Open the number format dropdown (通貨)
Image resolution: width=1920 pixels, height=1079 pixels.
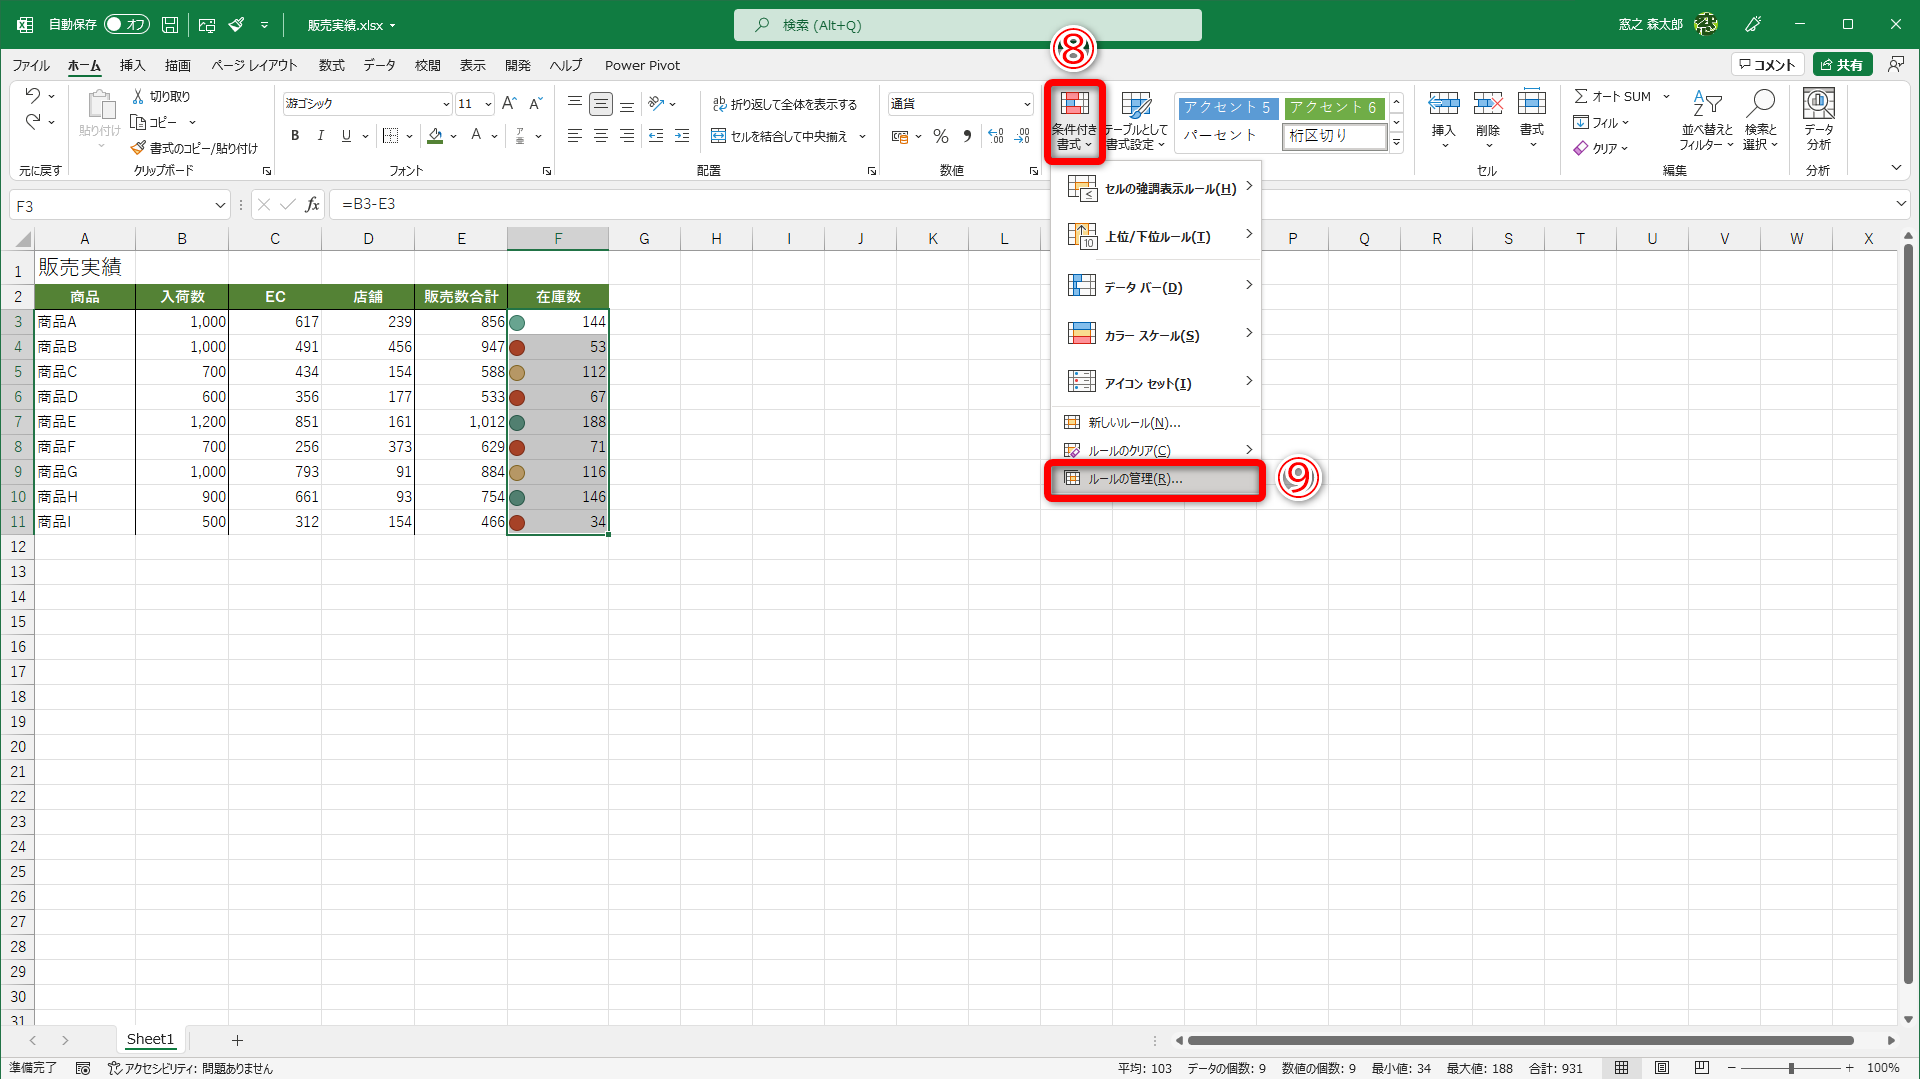tap(1026, 104)
